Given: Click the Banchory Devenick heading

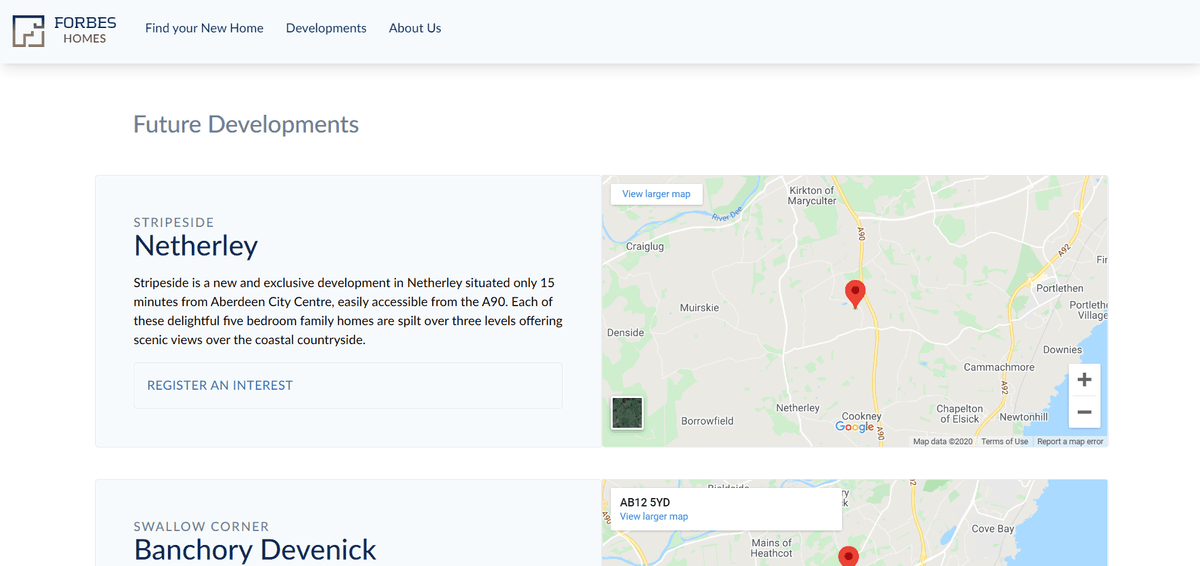Looking at the screenshot, I should pyautogui.click(x=255, y=549).
